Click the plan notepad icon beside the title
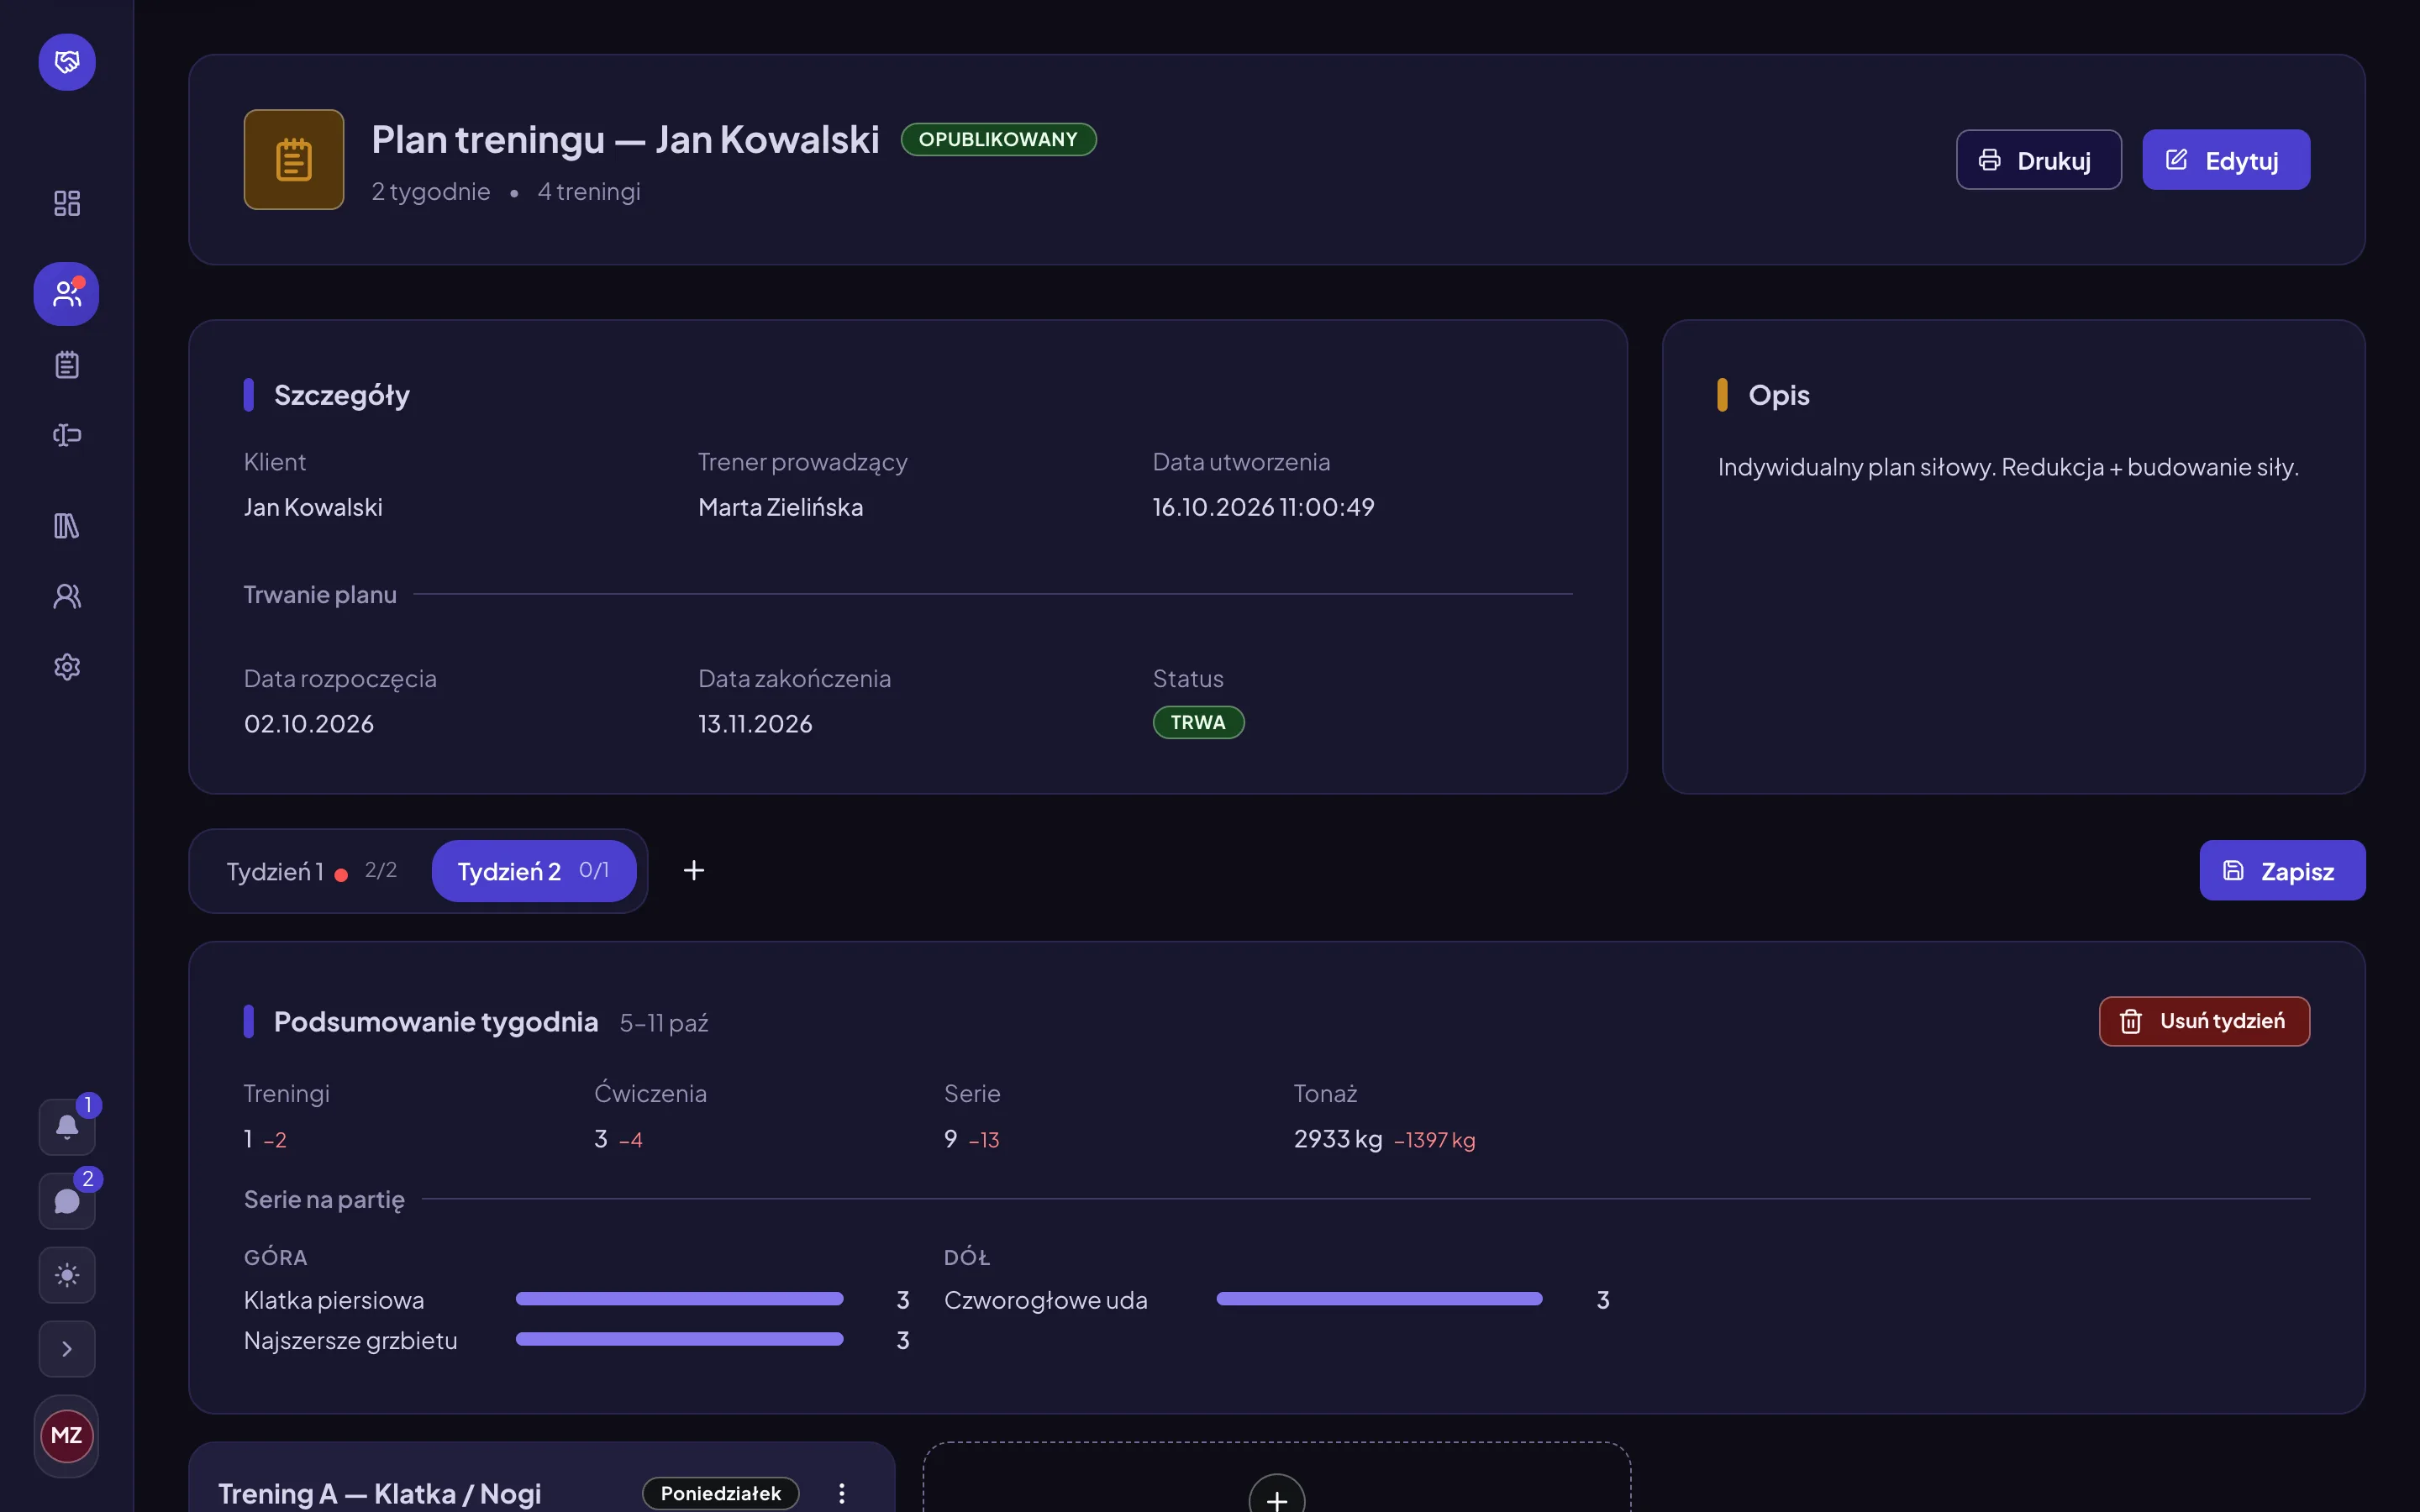The height and width of the screenshot is (1512, 2420). coord(294,160)
